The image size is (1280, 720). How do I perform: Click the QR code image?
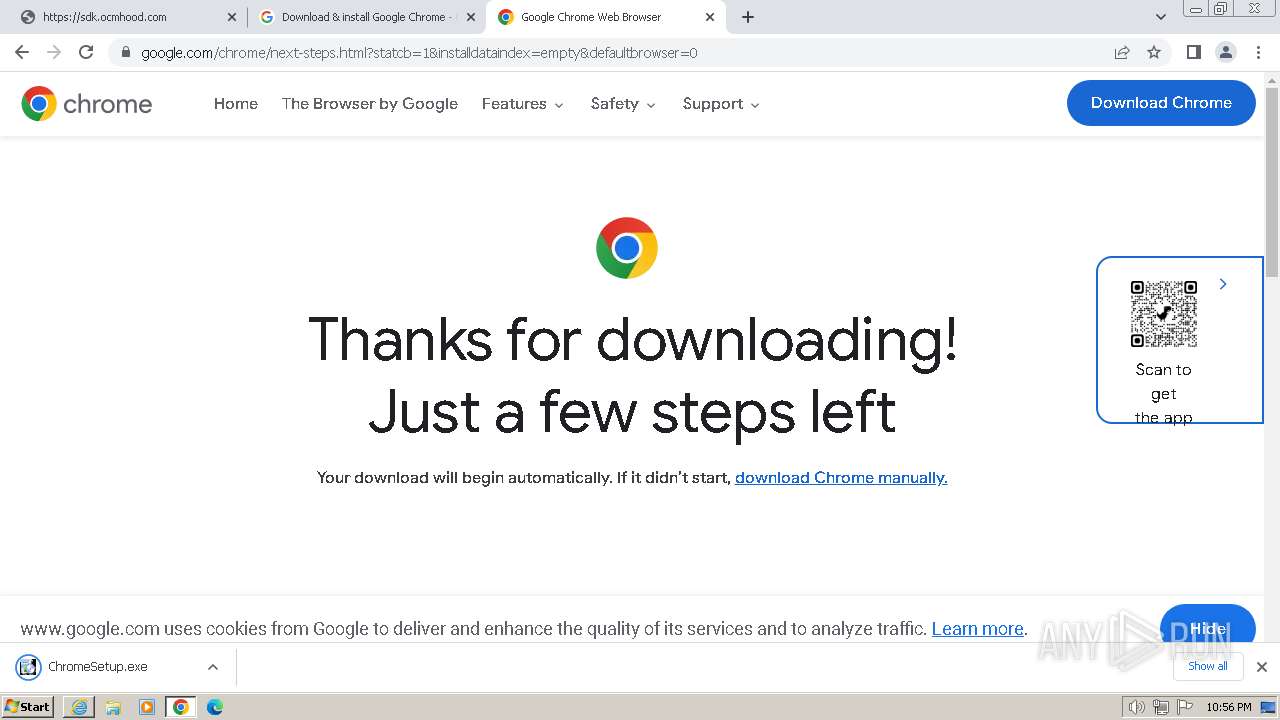(1163, 314)
